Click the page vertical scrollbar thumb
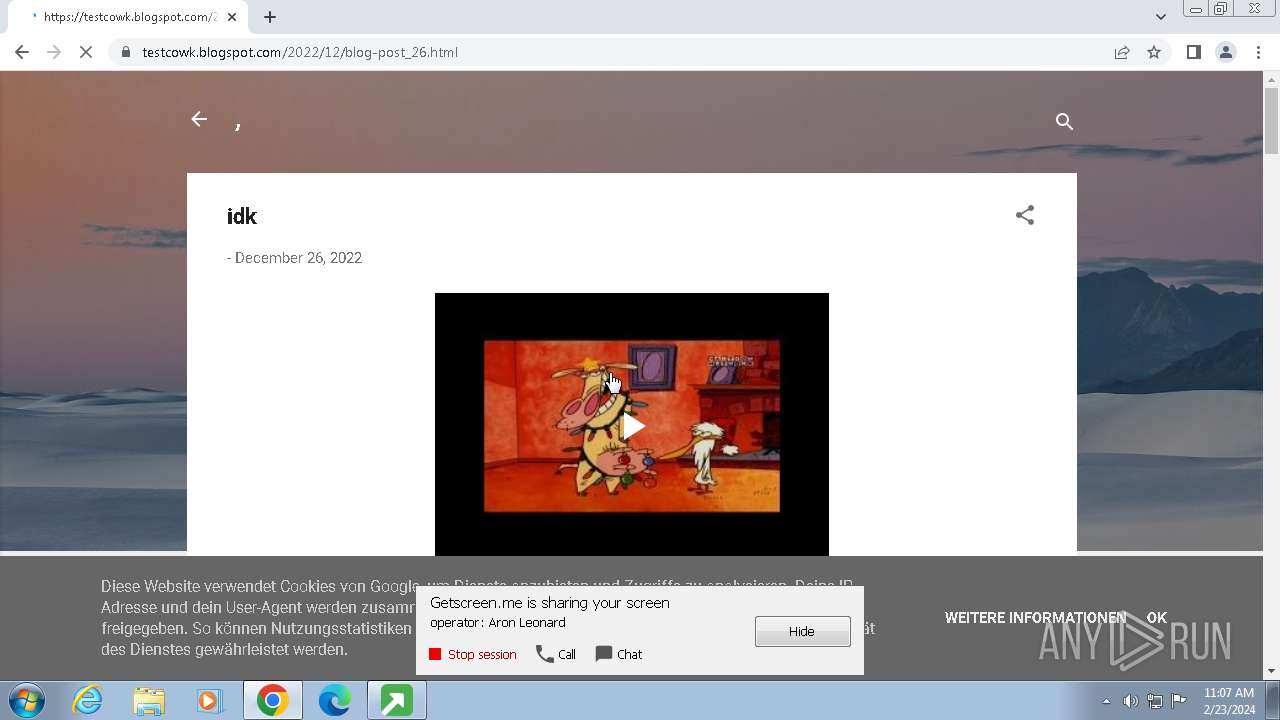 (x=1272, y=120)
